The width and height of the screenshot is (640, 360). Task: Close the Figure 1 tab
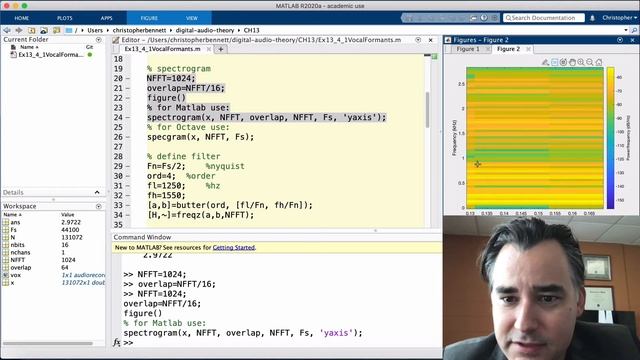coord(488,49)
